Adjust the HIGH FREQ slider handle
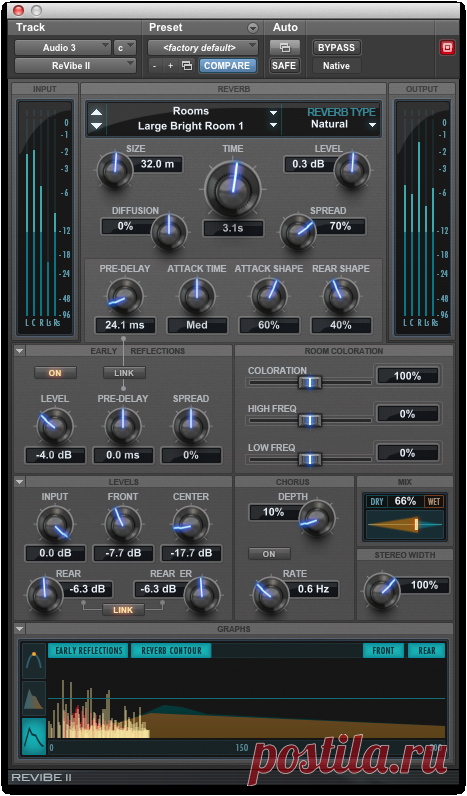This screenshot has height=796, width=467. pyautogui.click(x=310, y=420)
